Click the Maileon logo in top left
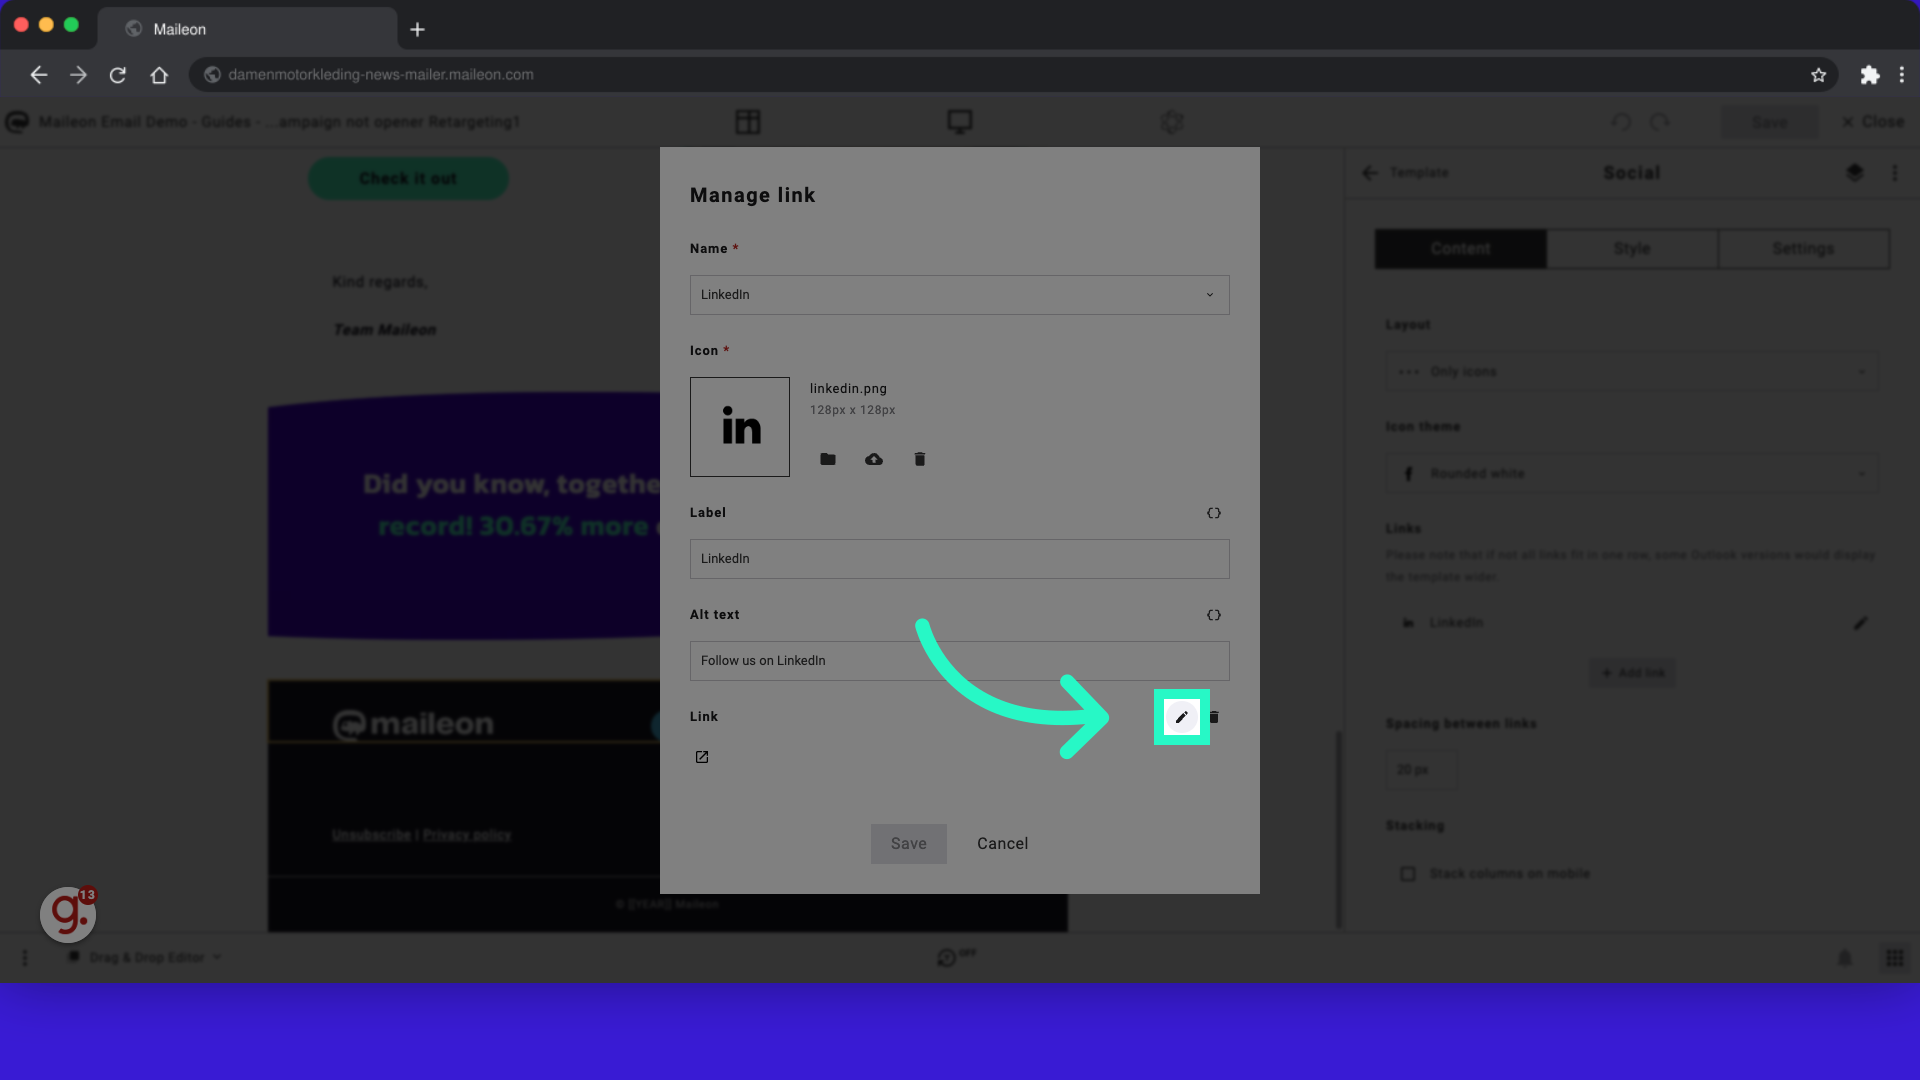 [17, 122]
